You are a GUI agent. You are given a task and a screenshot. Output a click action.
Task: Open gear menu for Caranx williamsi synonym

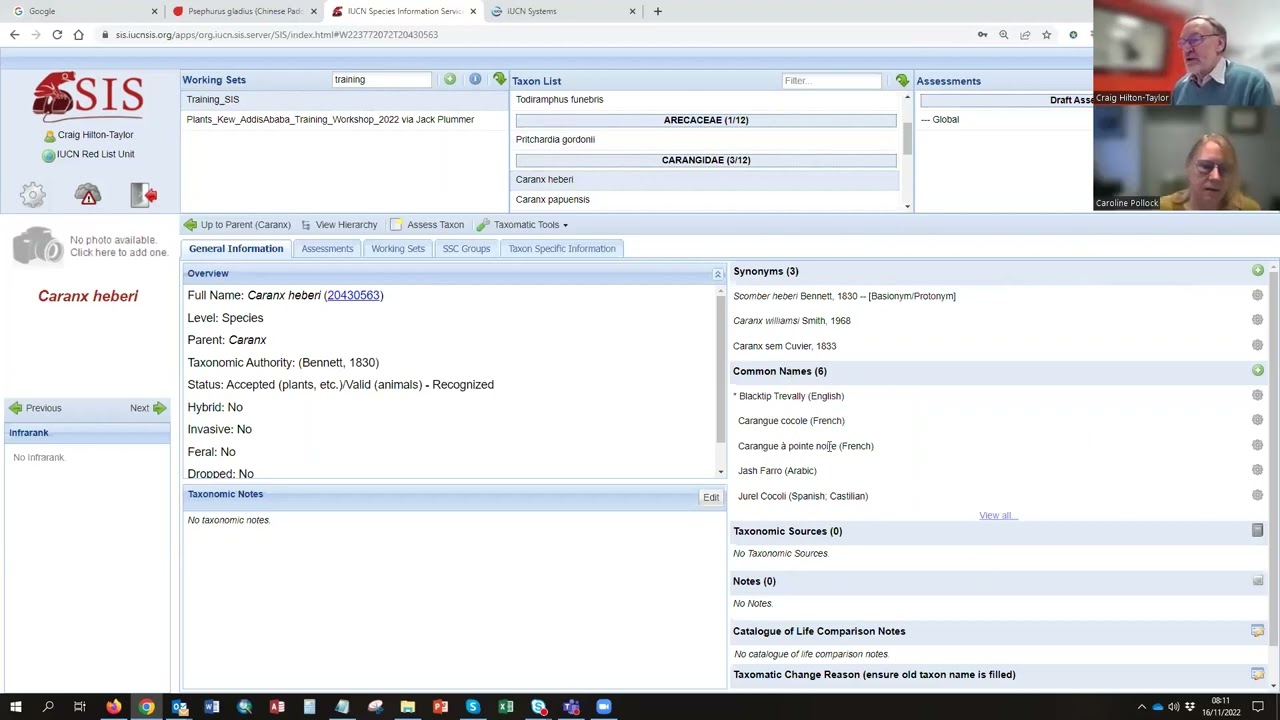(x=1257, y=321)
